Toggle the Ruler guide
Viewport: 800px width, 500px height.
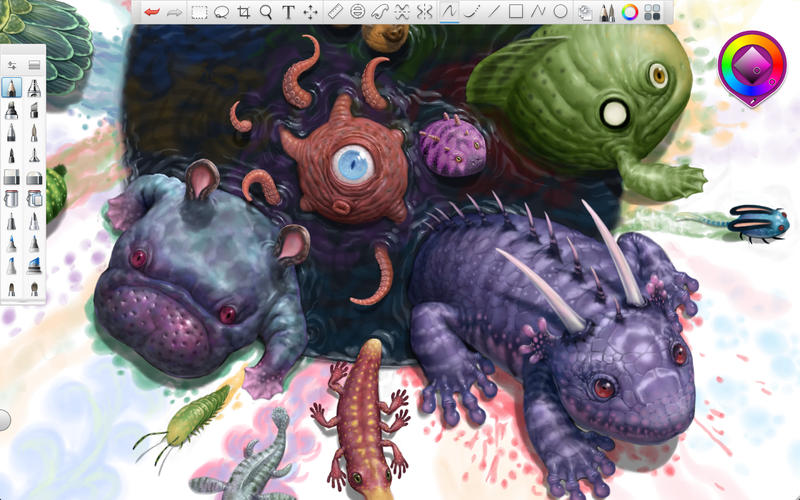pos(336,12)
